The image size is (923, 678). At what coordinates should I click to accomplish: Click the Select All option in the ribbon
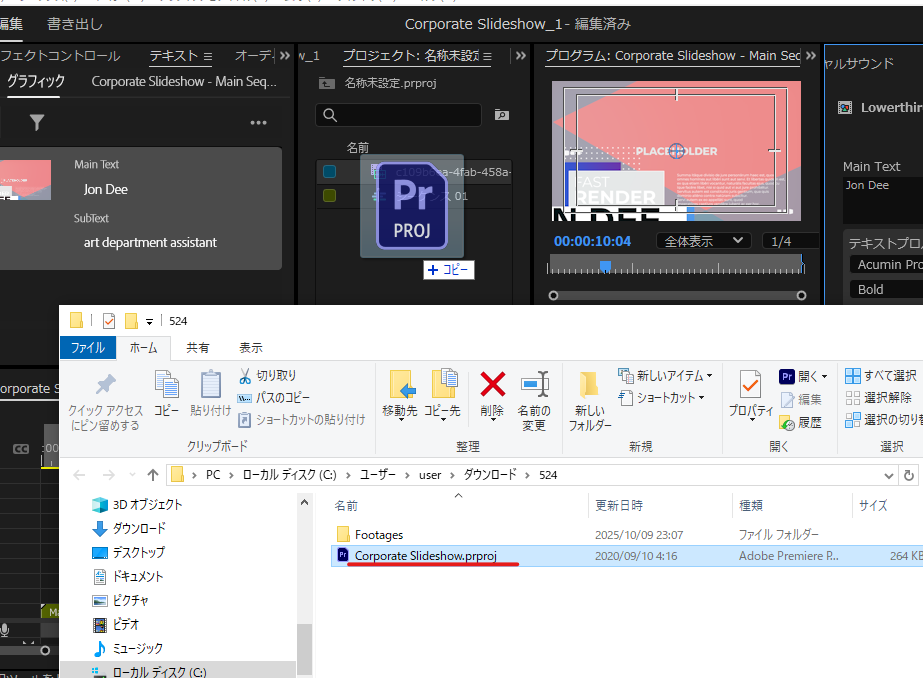tap(880, 376)
